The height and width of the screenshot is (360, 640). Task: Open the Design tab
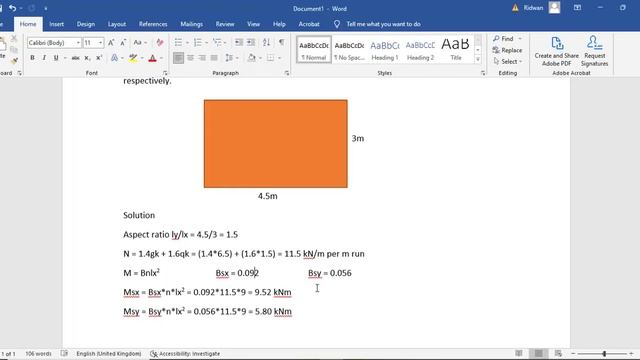coord(86,24)
